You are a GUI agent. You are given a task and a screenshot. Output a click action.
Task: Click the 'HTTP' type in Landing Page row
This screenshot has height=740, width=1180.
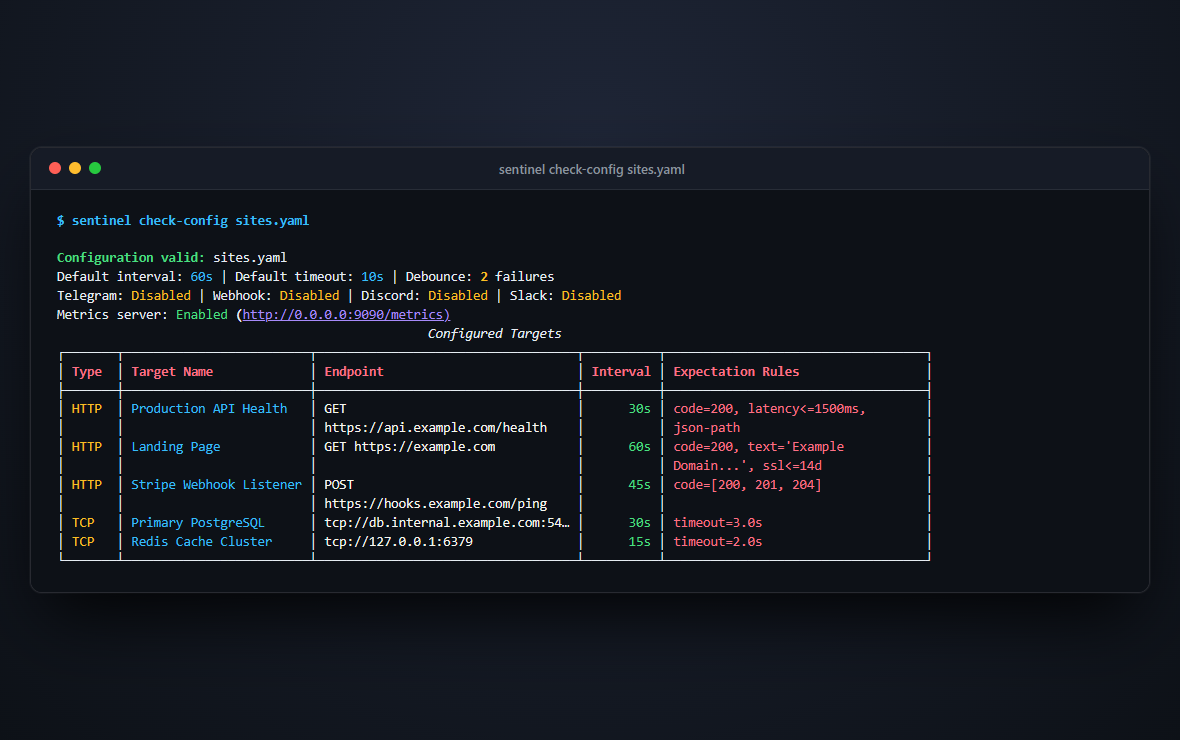87,447
